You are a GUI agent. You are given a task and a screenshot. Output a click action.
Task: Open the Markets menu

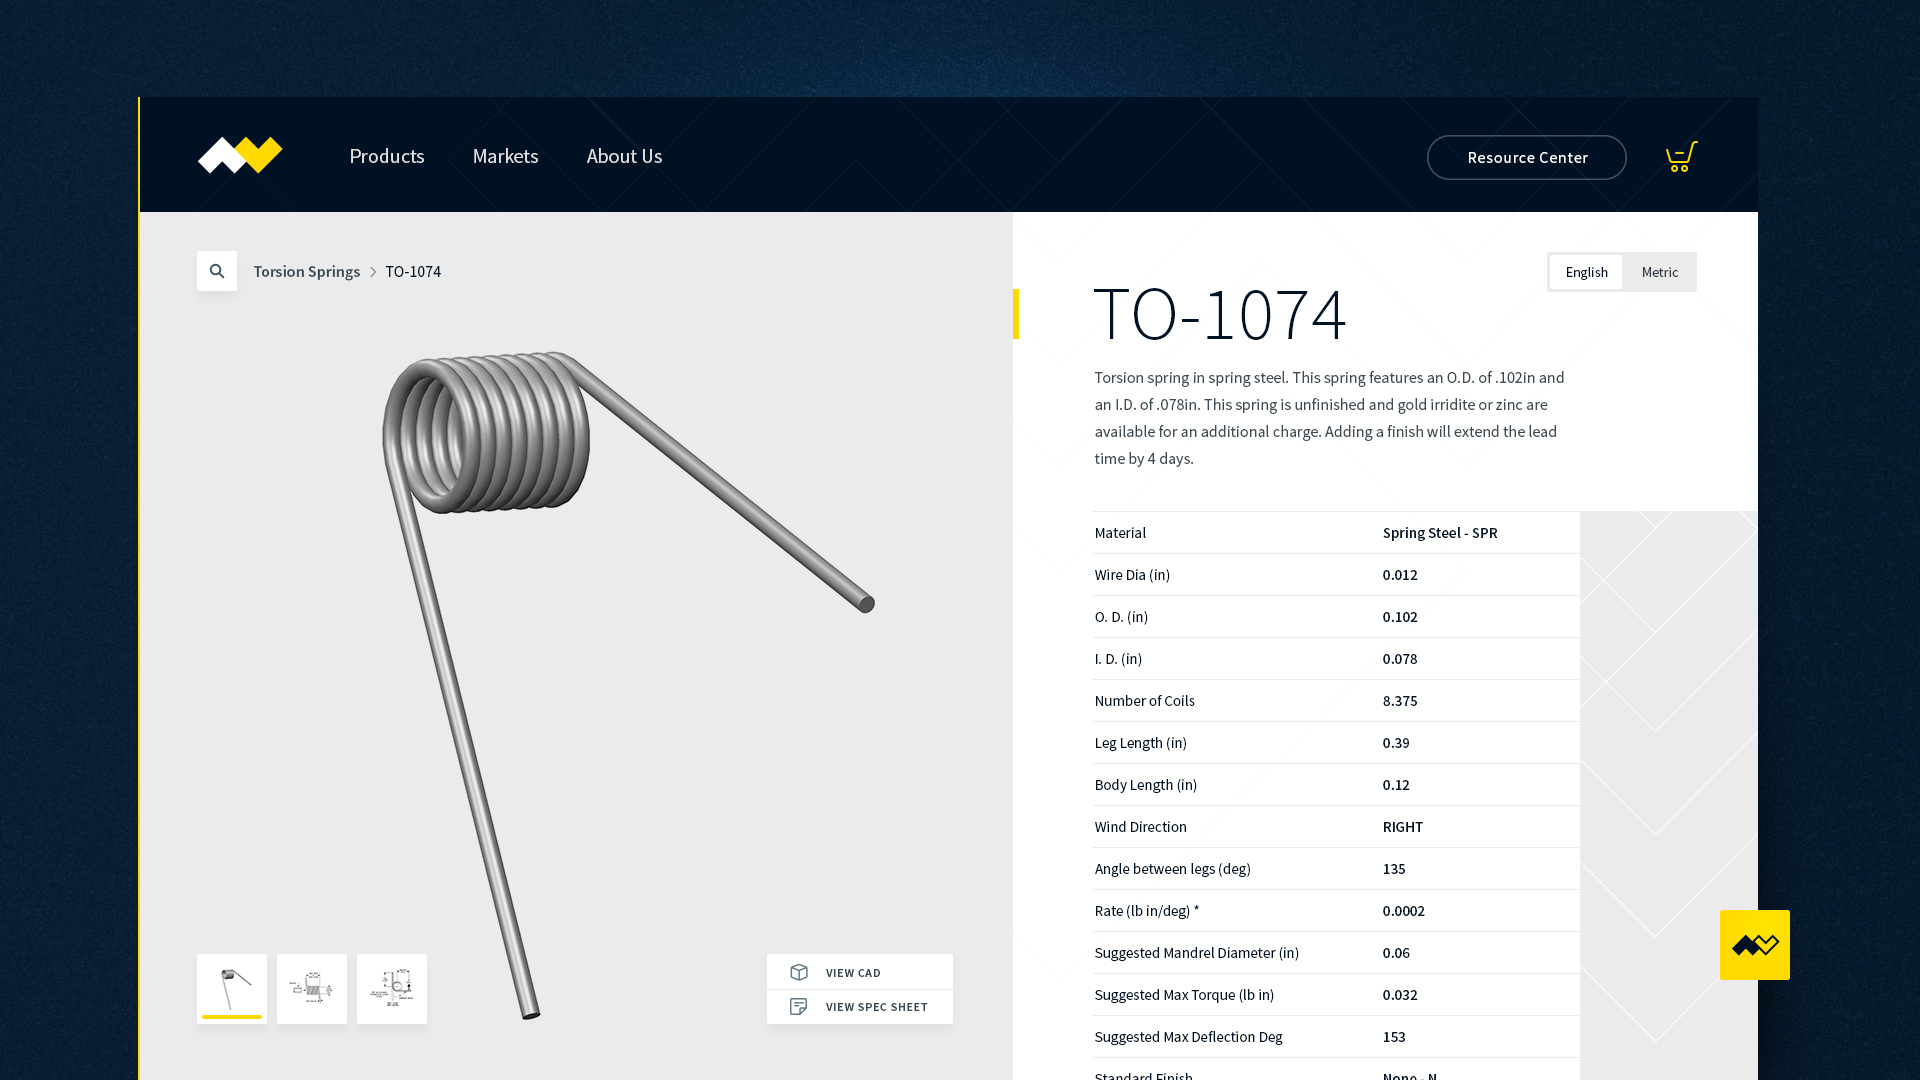pyautogui.click(x=505, y=156)
